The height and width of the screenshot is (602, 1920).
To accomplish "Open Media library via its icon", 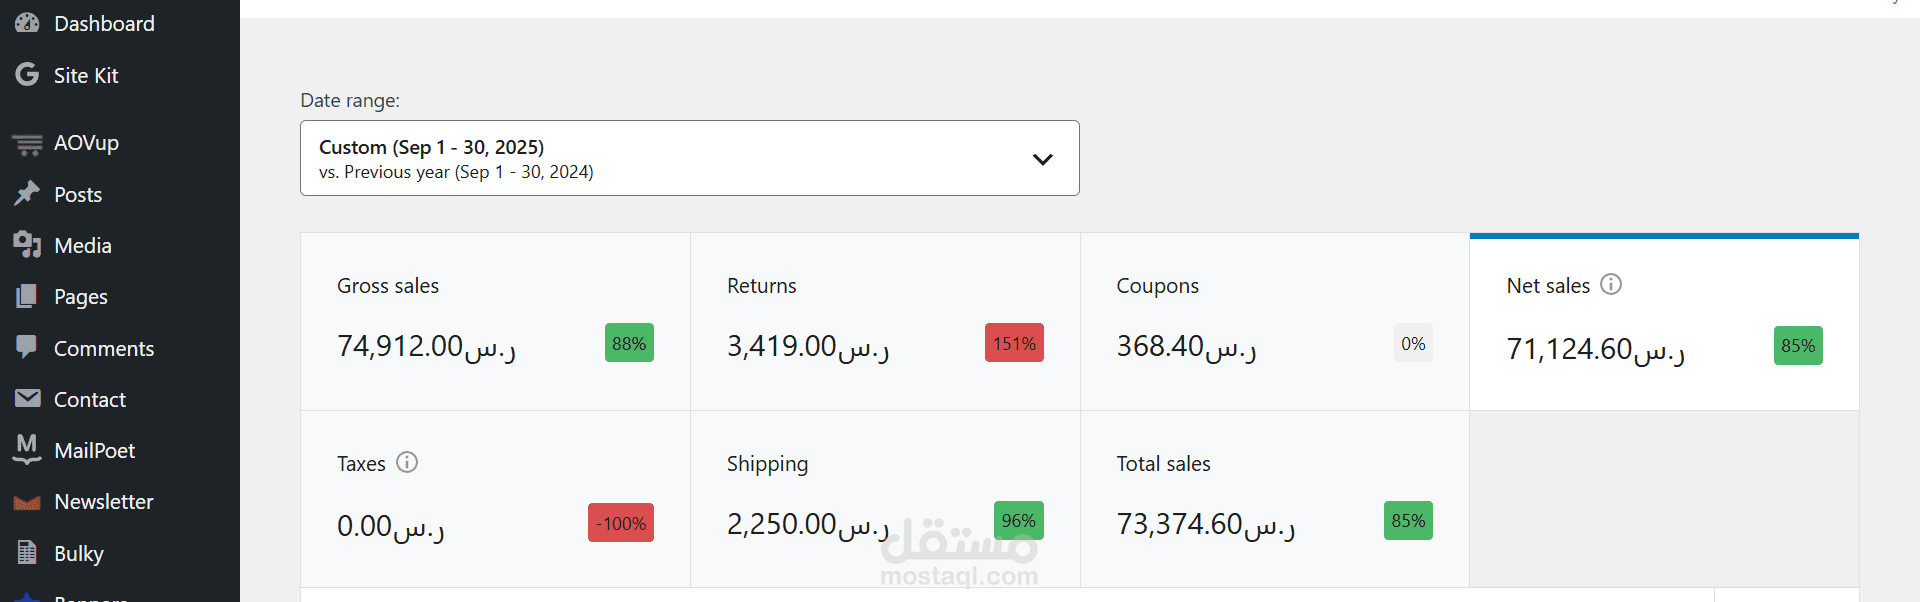I will (x=26, y=245).
